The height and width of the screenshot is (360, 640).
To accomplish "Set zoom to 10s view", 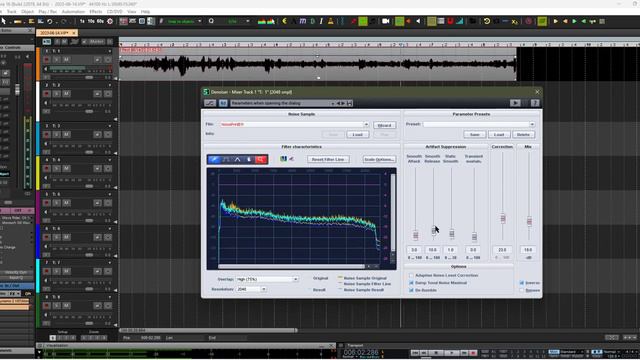I will [x=91, y=21].
